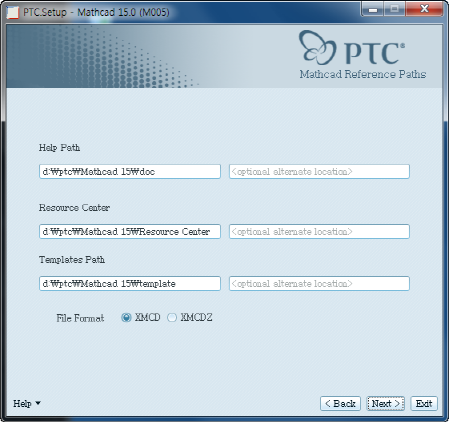Viewport: 449px width, 422px height.
Task: Set Resource Center optional alternate location
Action: coord(319,231)
